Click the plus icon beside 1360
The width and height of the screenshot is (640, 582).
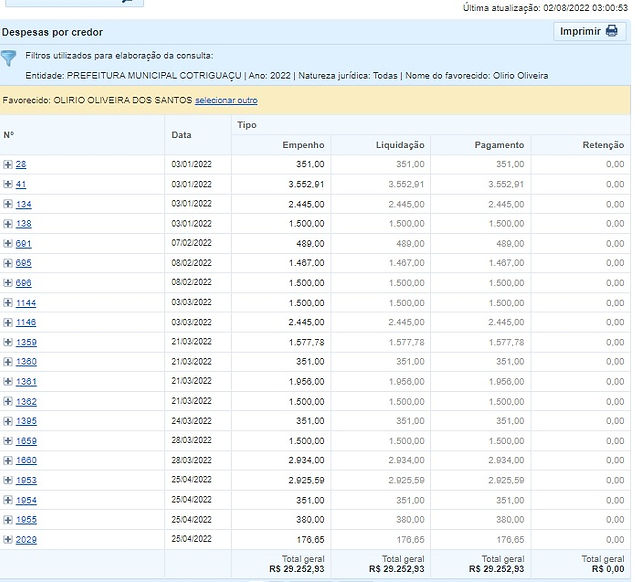pos(7,362)
